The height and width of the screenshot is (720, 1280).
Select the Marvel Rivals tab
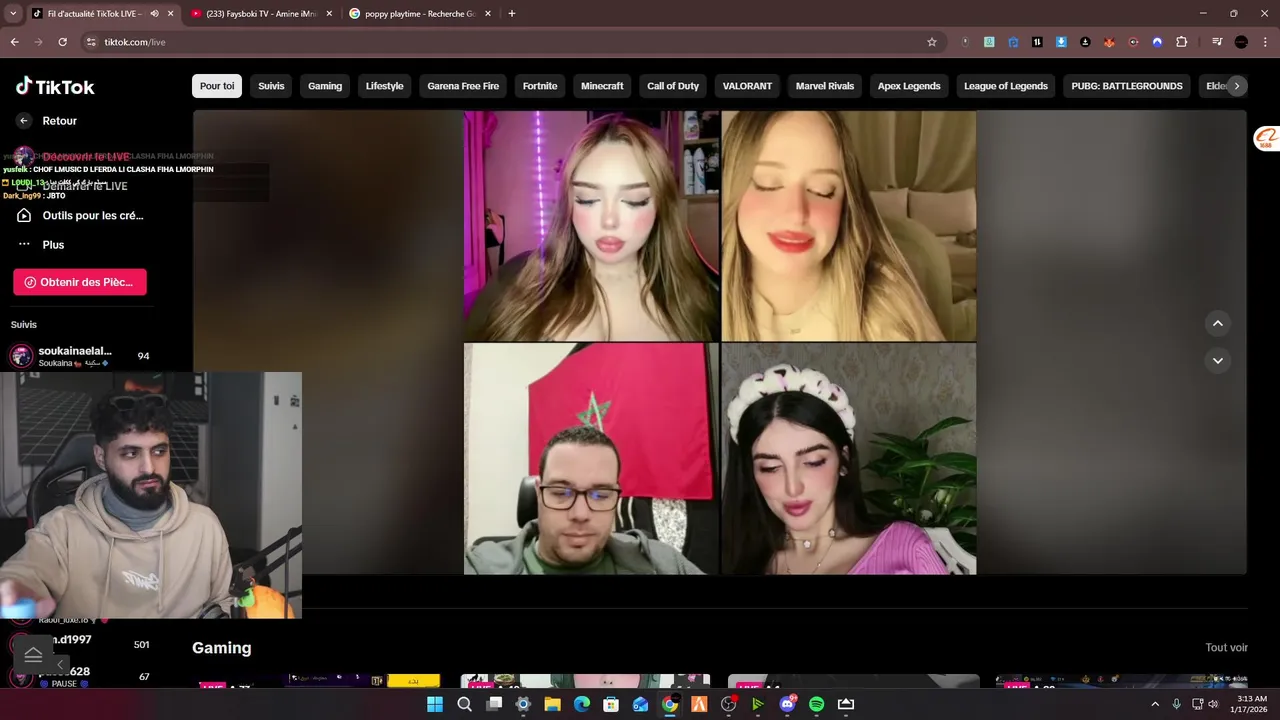pyautogui.click(x=825, y=86)
